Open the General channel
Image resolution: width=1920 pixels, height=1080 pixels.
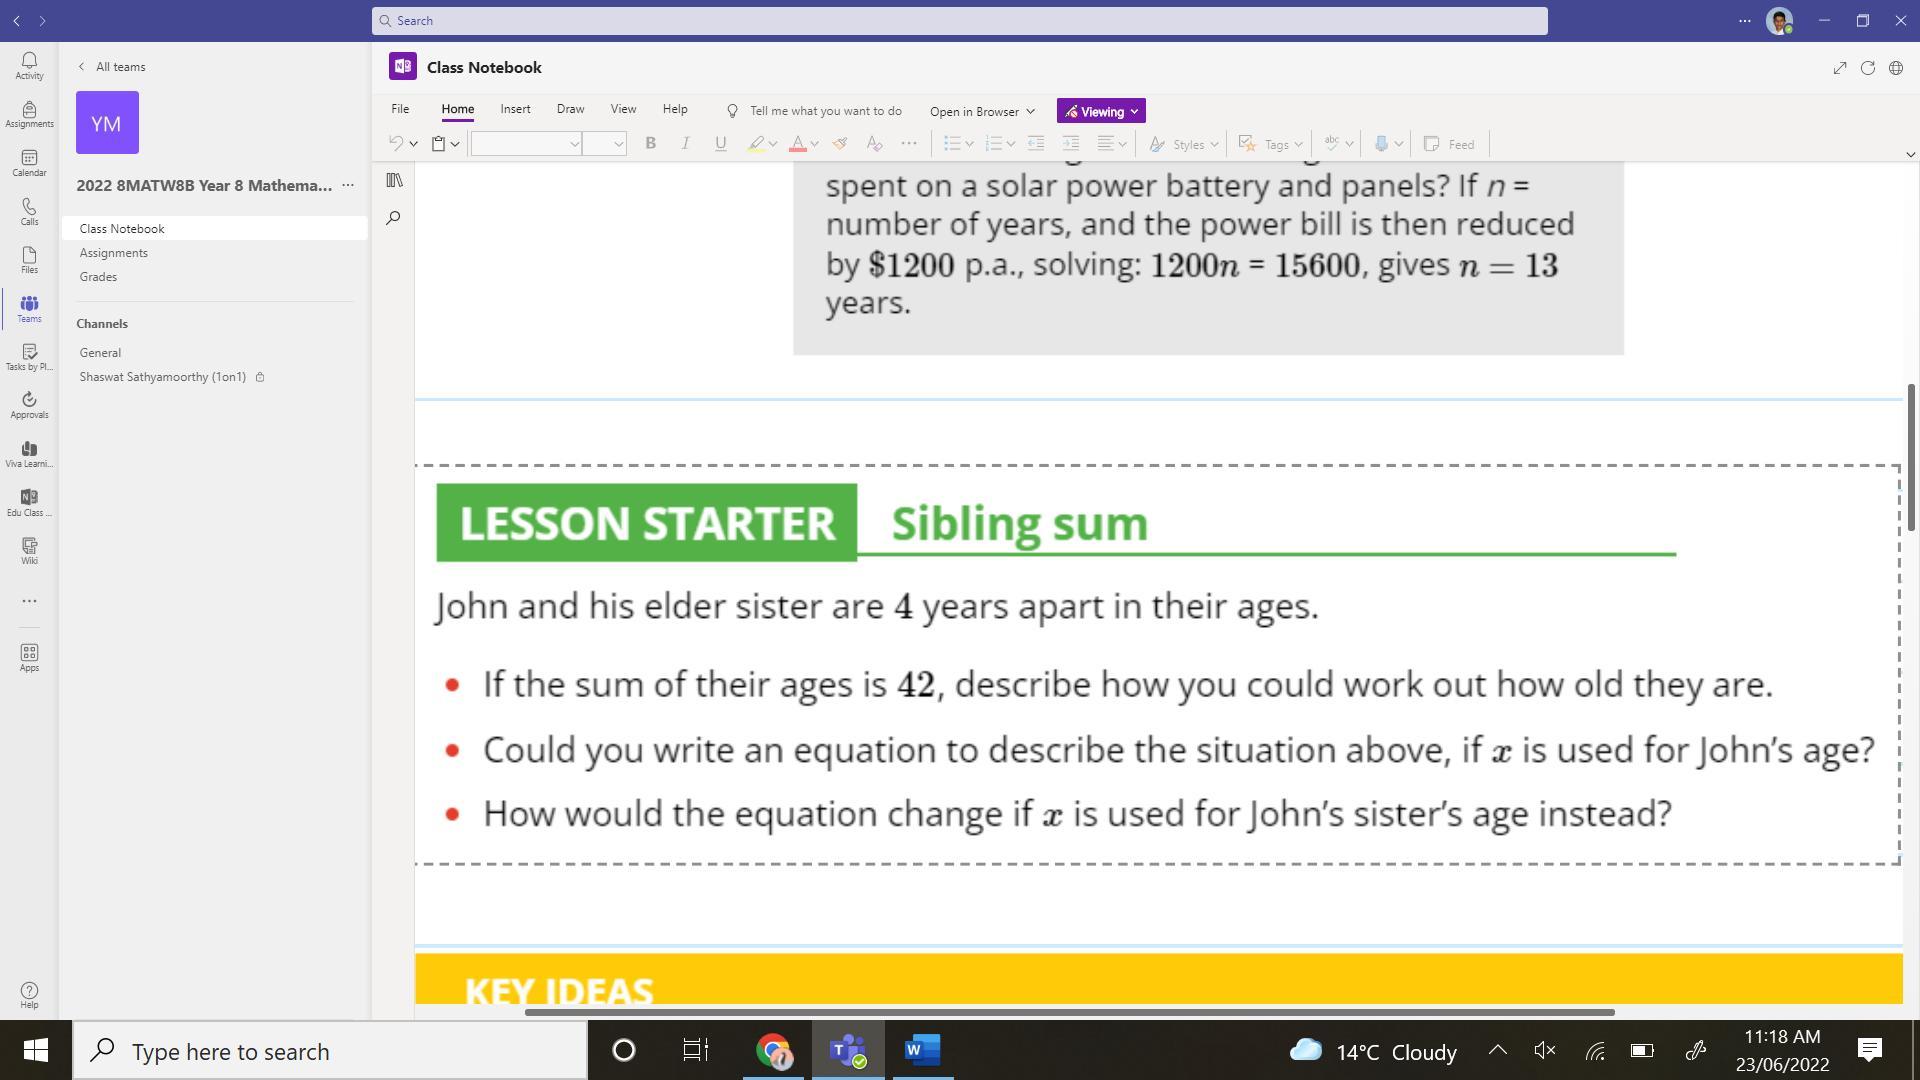pyautogui.click(x=100, y=353)
